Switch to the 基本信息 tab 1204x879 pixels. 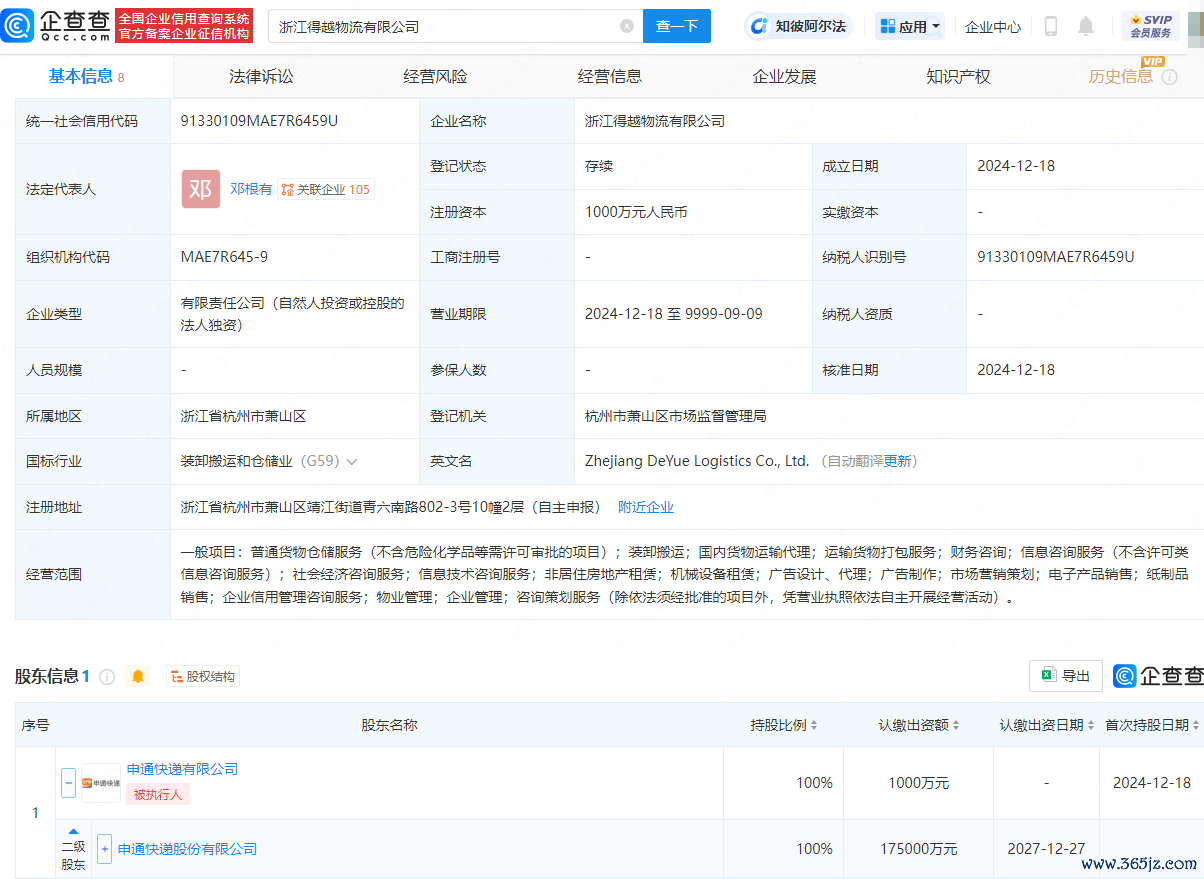(x=86, y=77)
